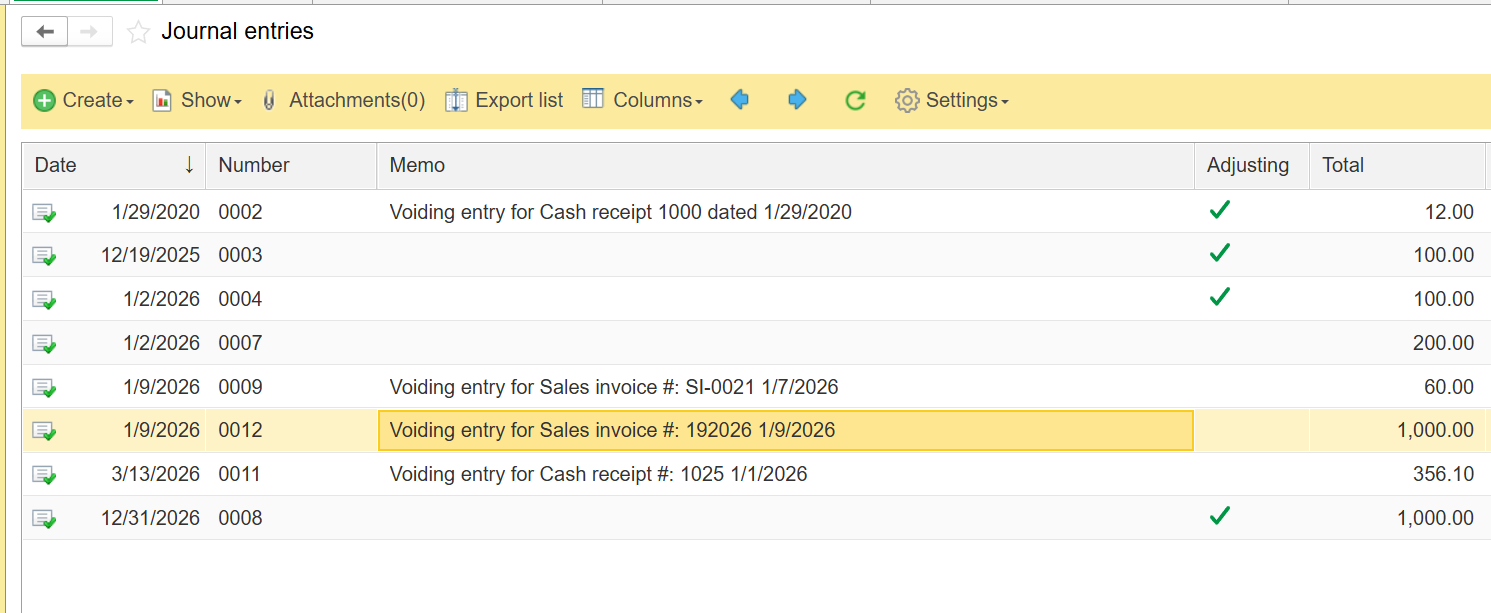Open the Create dropdown menu
1491x613 pixels.
click(x=83, y=100)
